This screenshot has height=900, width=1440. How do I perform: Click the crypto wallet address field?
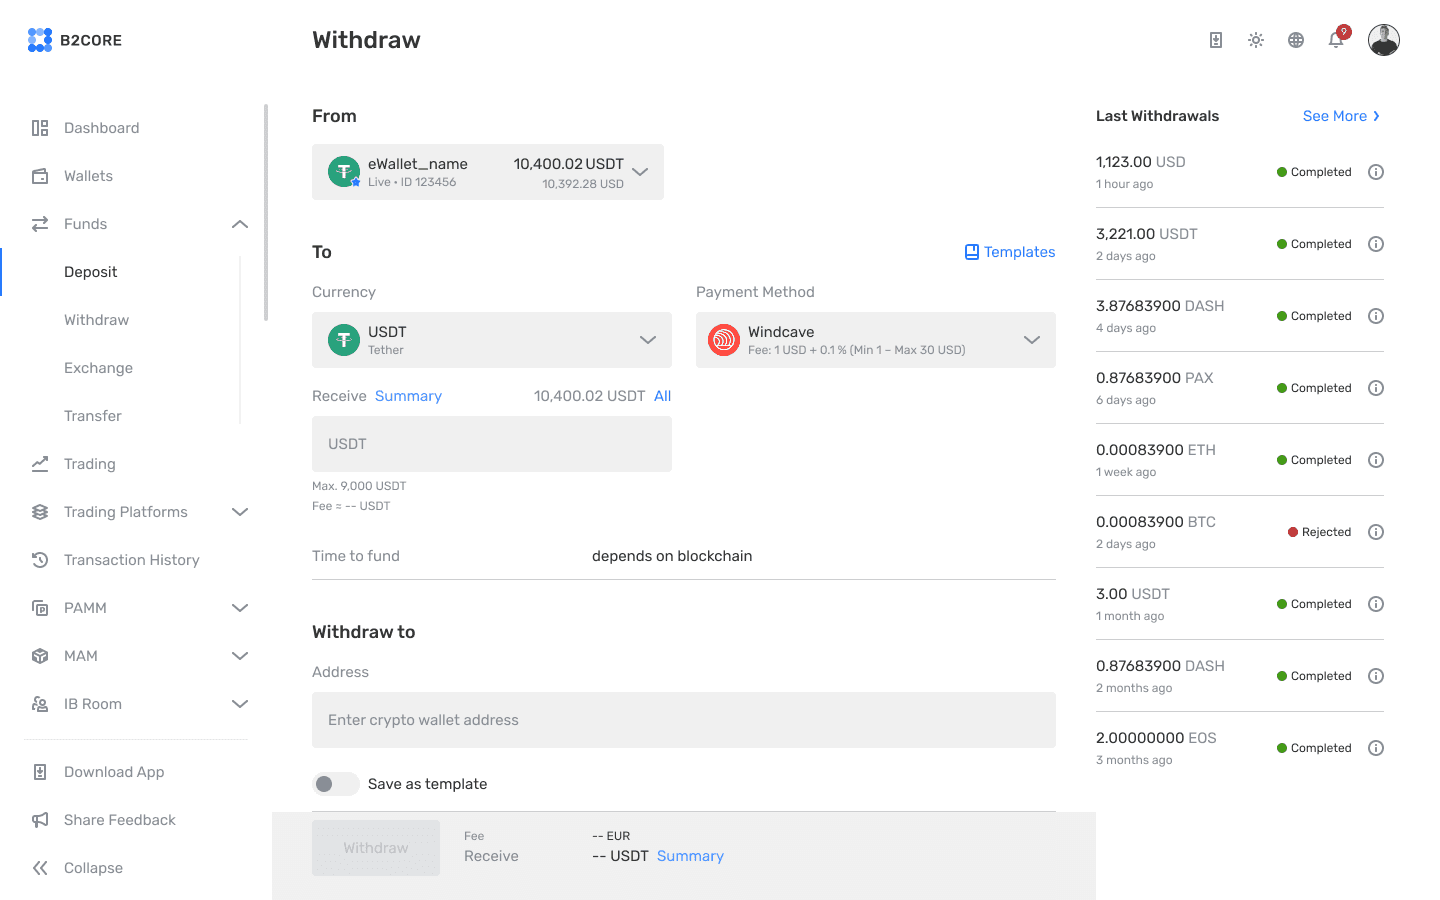[684, 720]
